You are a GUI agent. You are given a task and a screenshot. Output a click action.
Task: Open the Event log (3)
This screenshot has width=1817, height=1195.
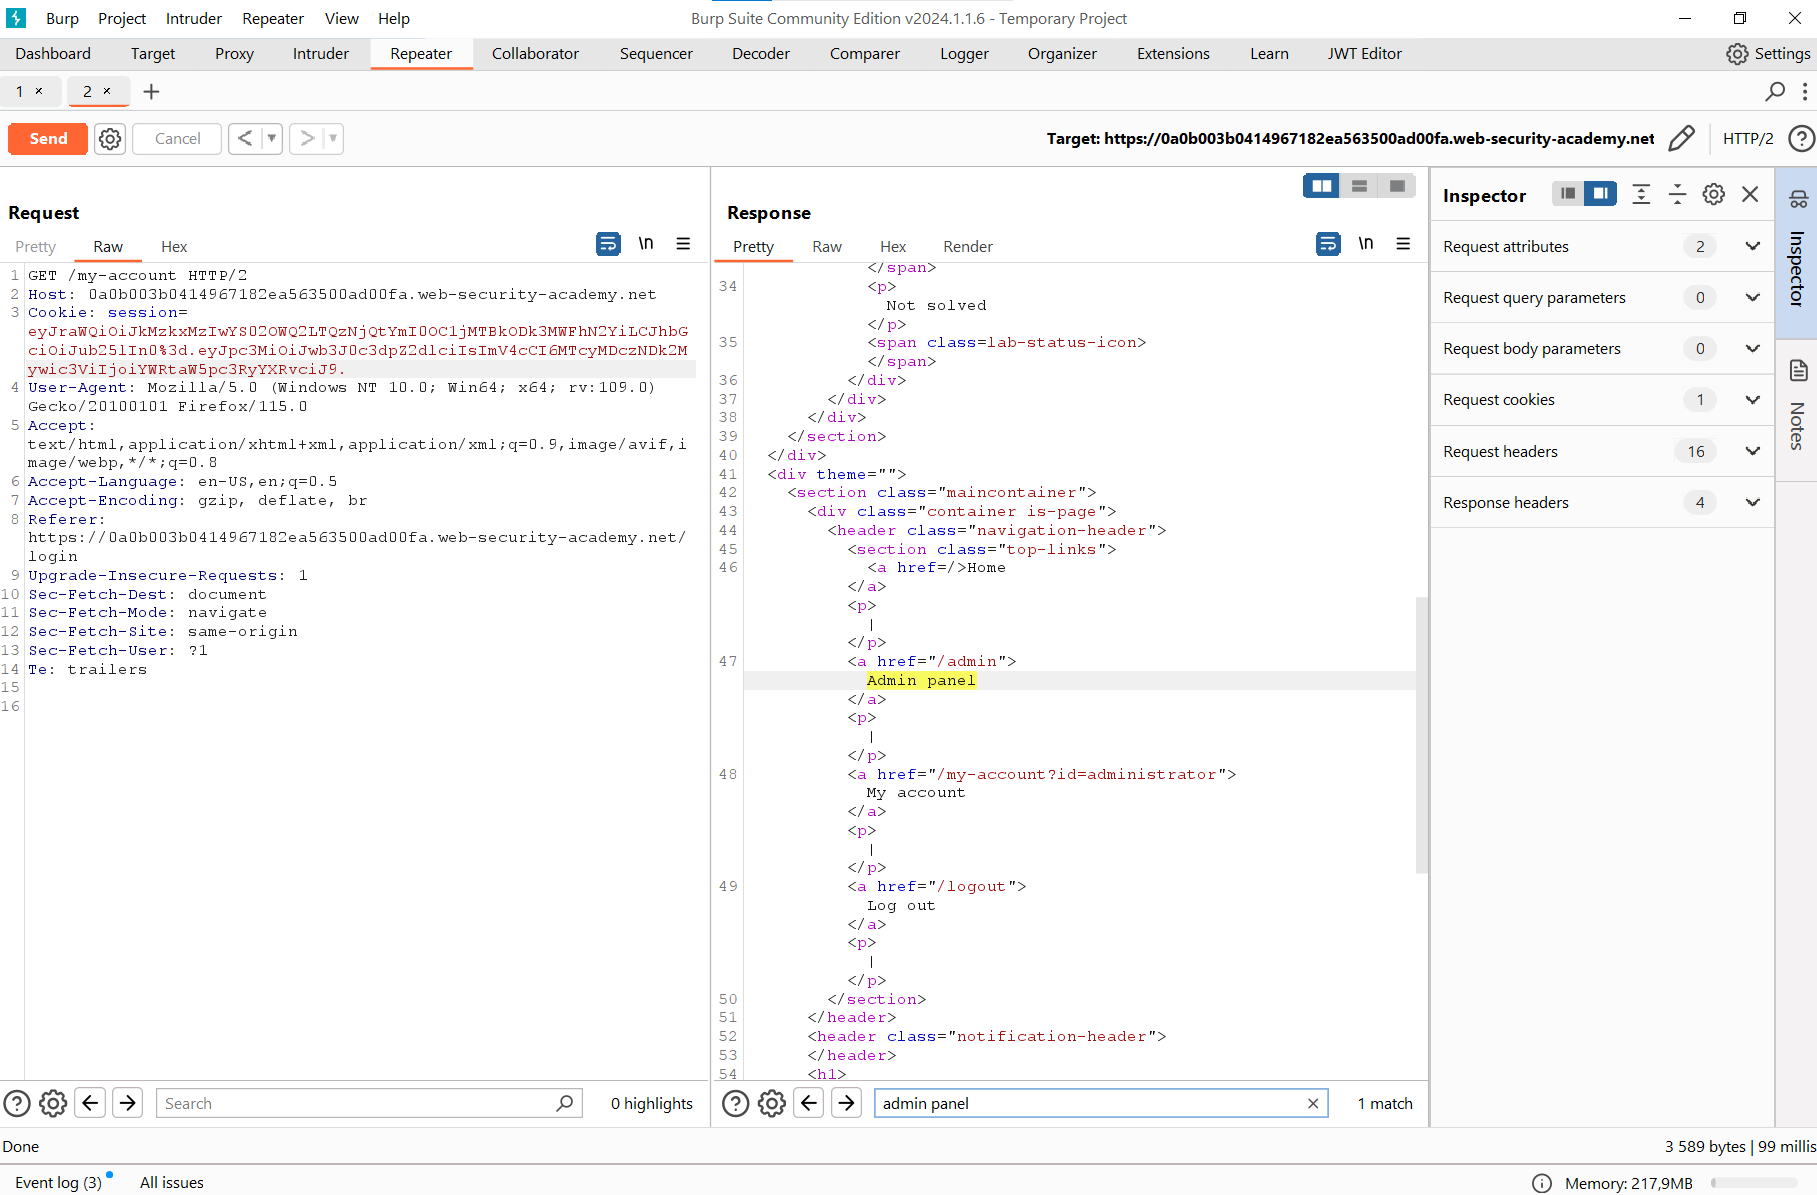[x=59, y=1183]
